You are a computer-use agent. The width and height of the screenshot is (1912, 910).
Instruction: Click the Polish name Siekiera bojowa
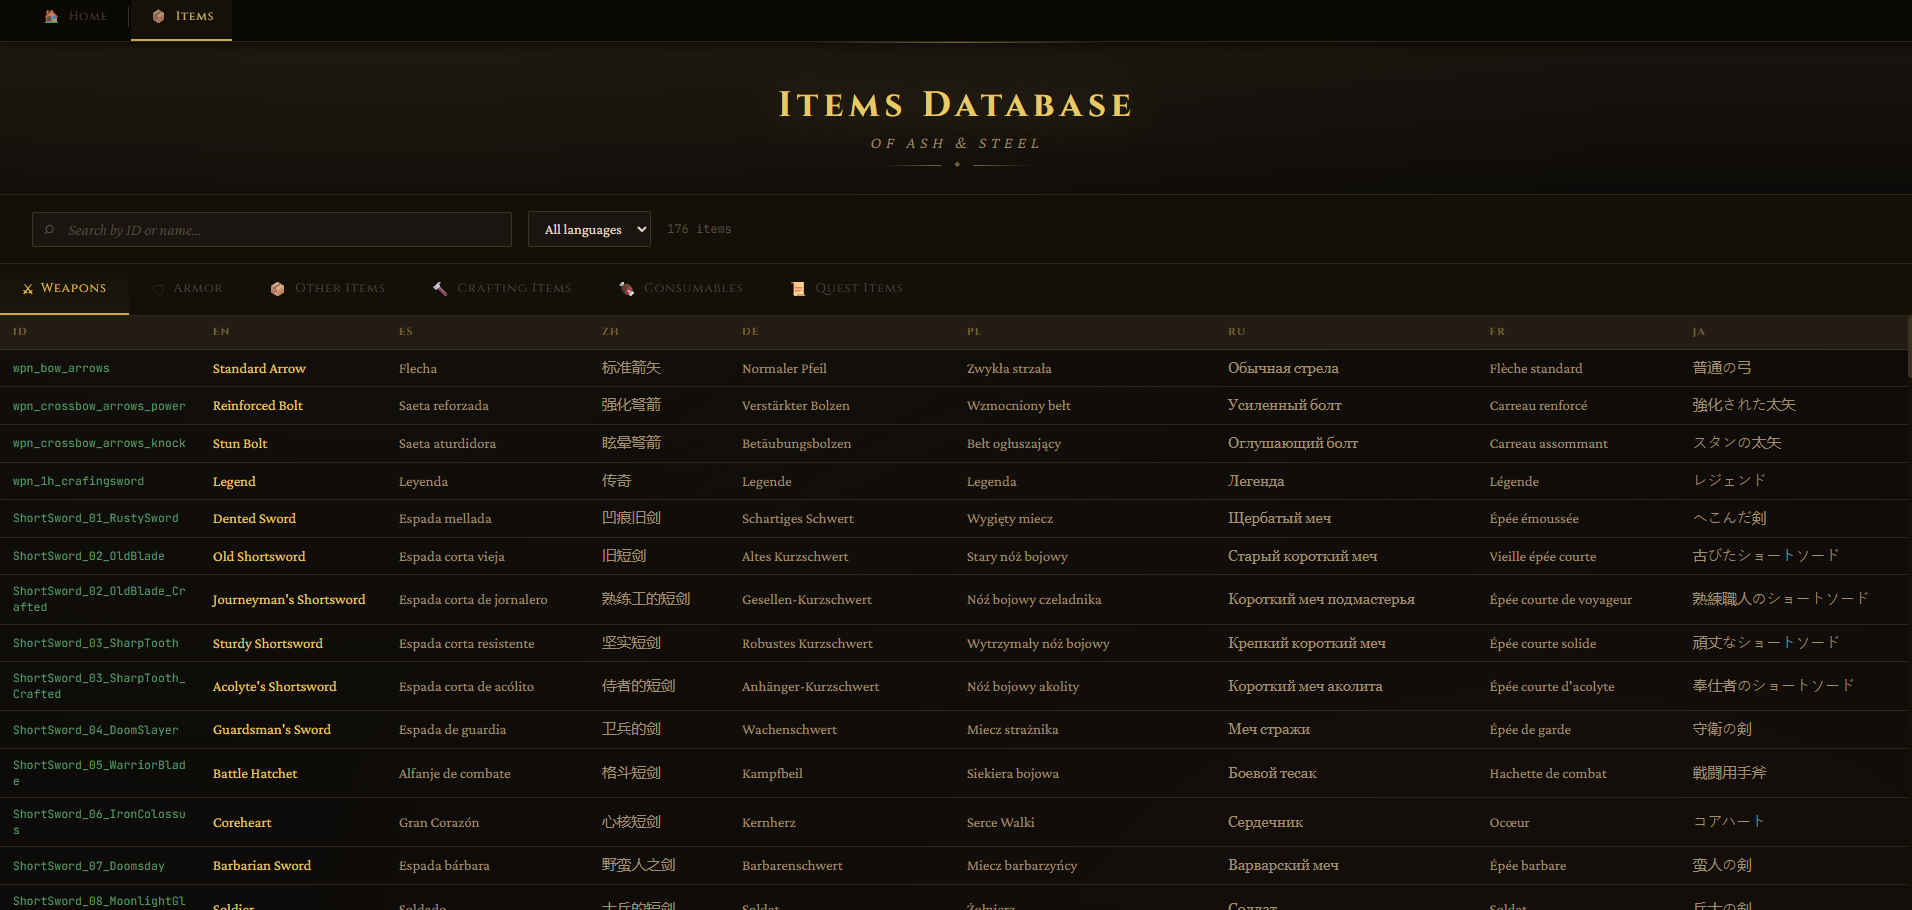1013,773
